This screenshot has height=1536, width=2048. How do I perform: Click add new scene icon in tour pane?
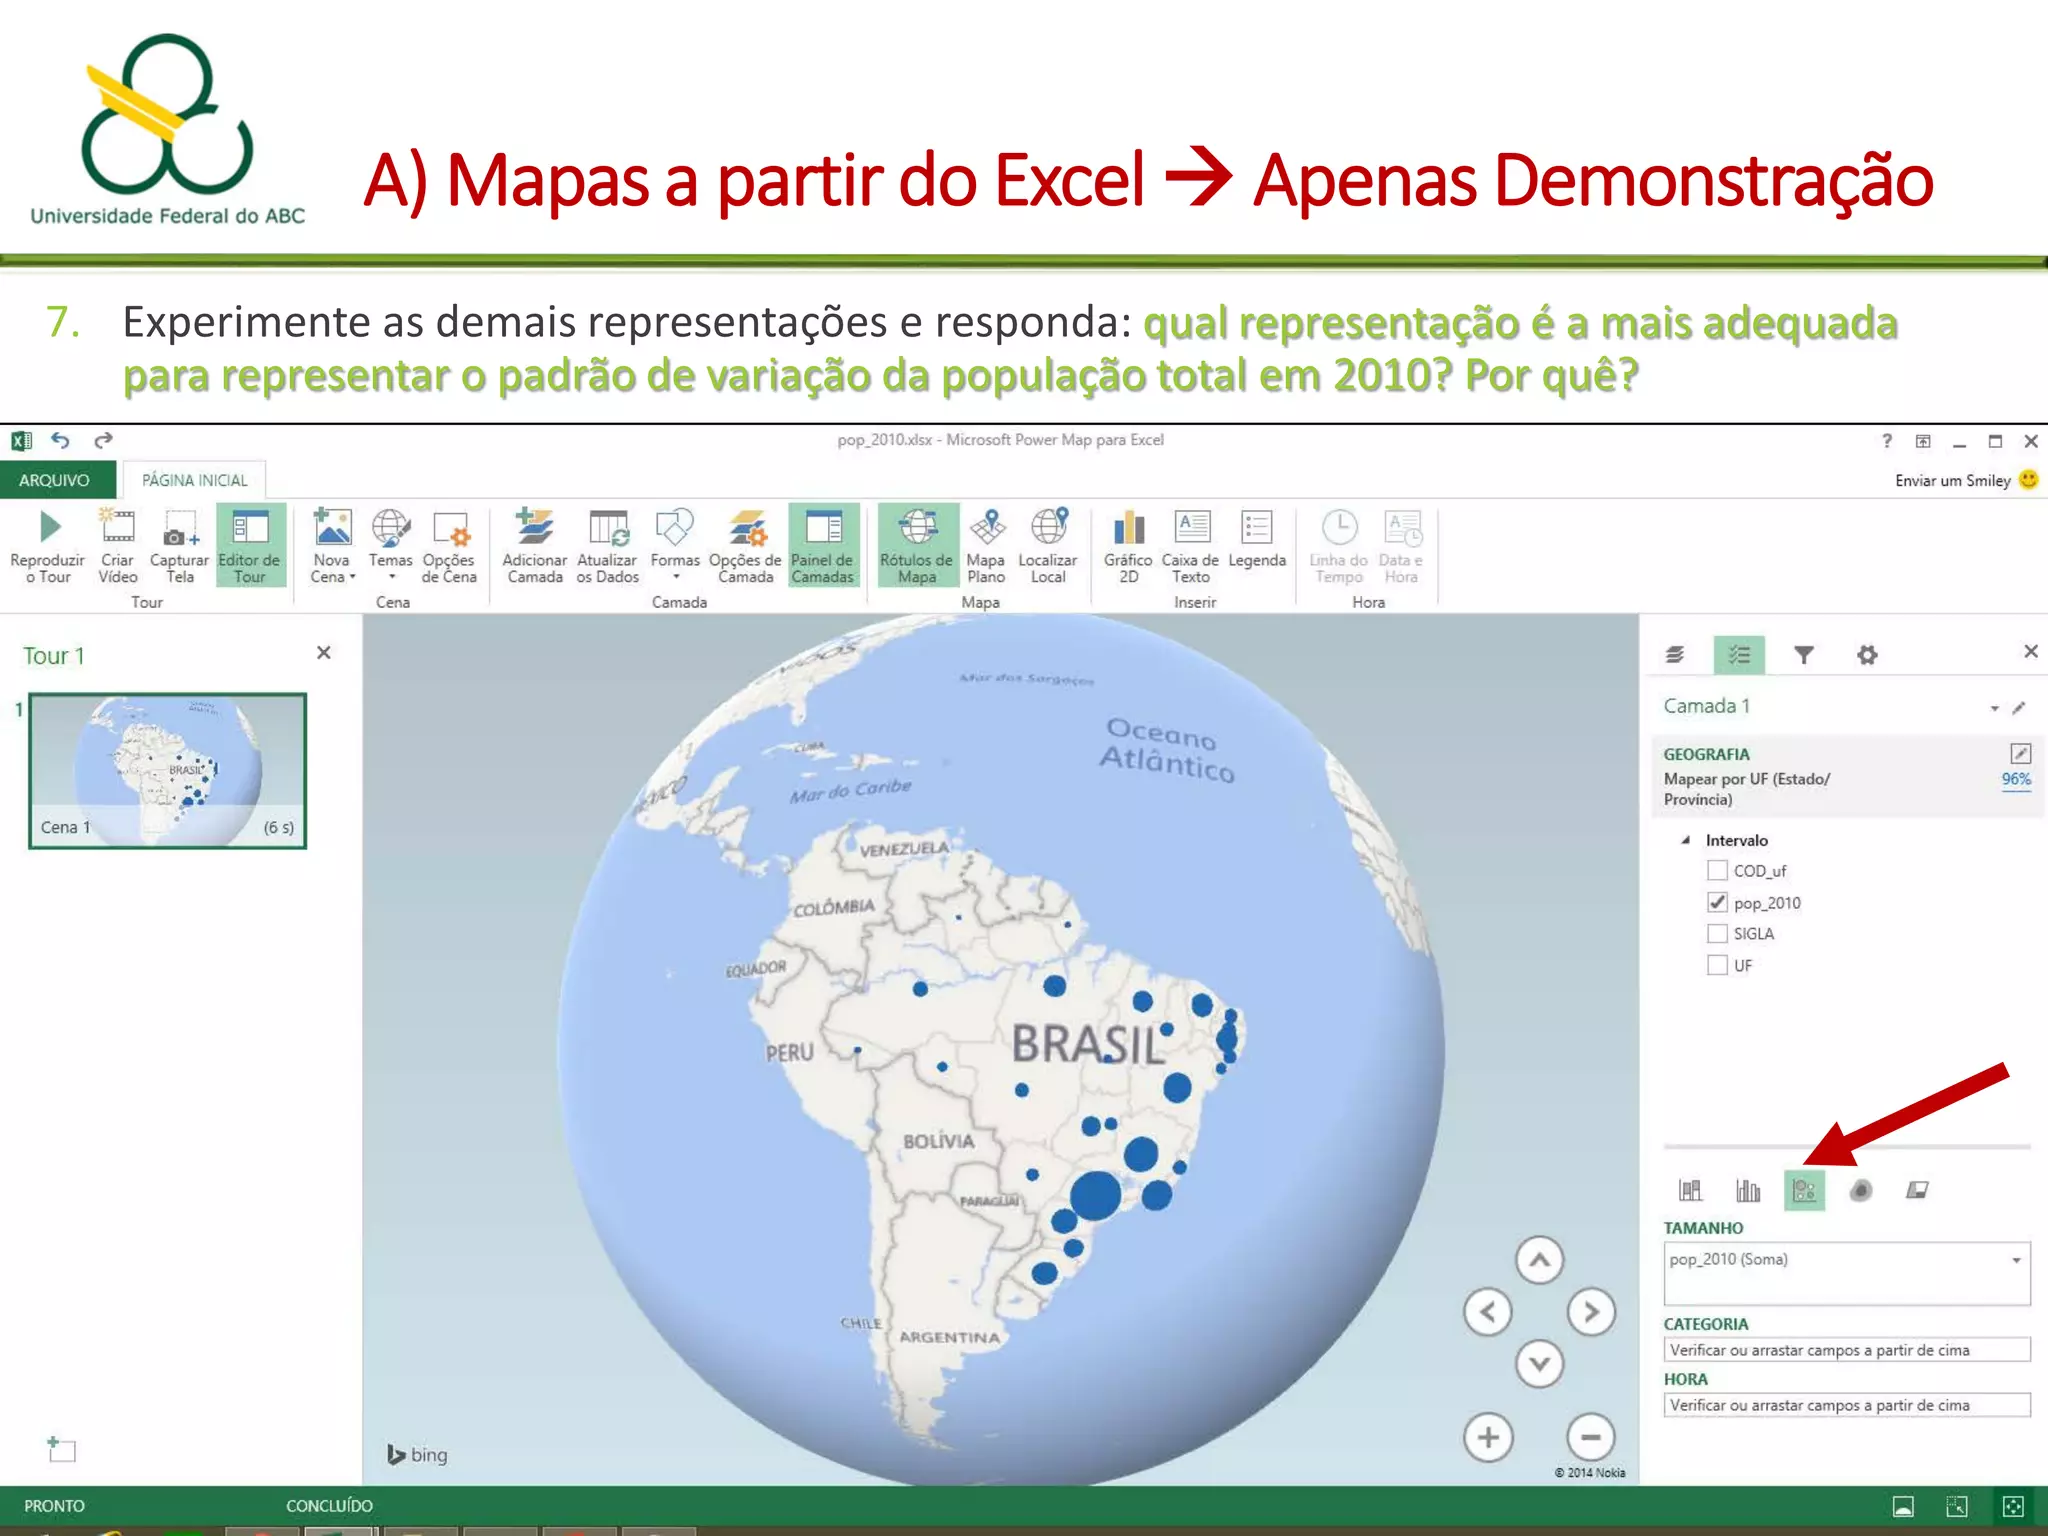point(61,1448)
